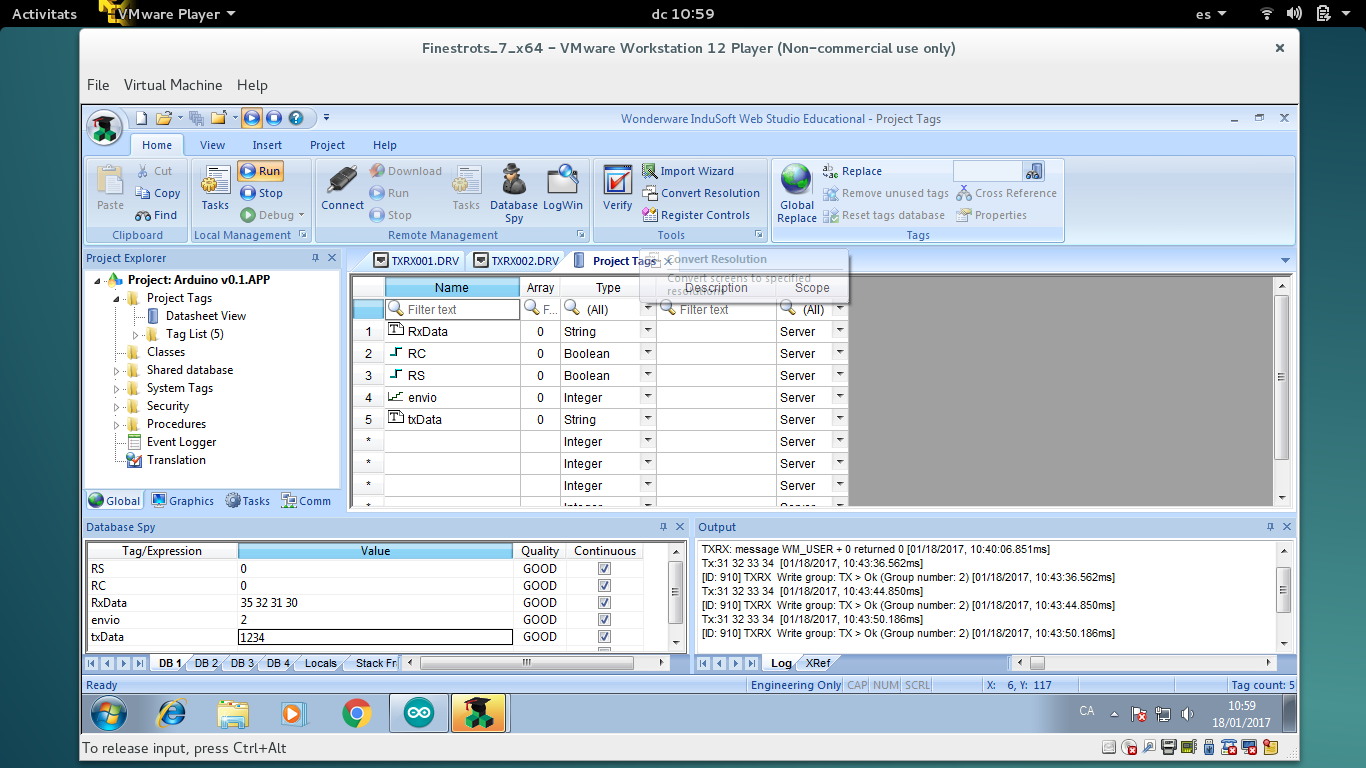Click Convert Resolution in Tools group
Viewport: 1366px width, 768px height.
tap(701, 193)
